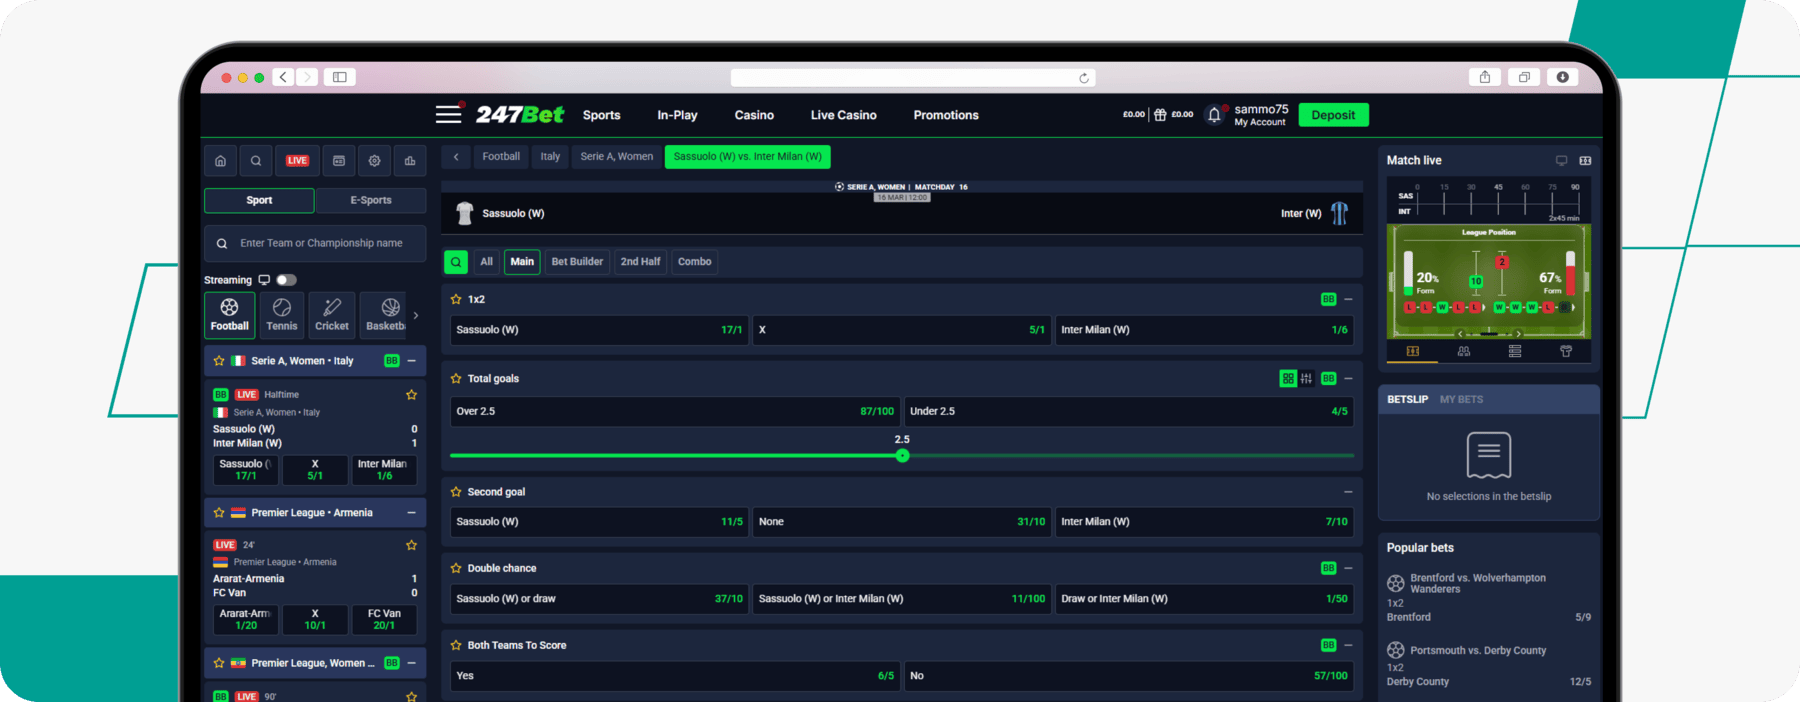
Task: Click the green market search icon
Action: 456,262
